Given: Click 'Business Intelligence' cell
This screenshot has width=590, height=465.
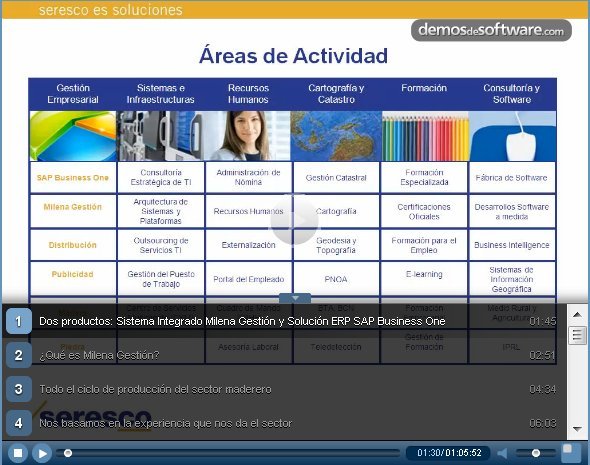Looking at the screenshot, I should 512,245.
